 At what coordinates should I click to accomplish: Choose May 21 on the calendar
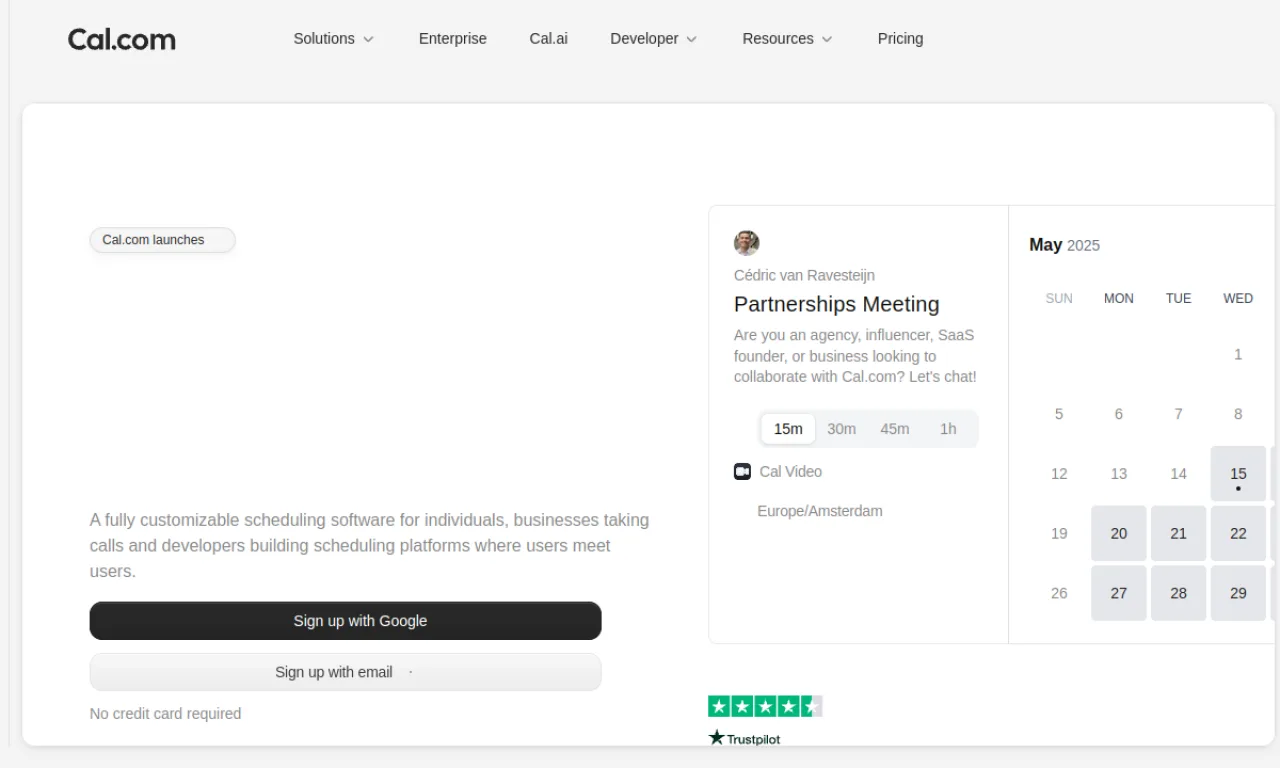pos(1178,534)
